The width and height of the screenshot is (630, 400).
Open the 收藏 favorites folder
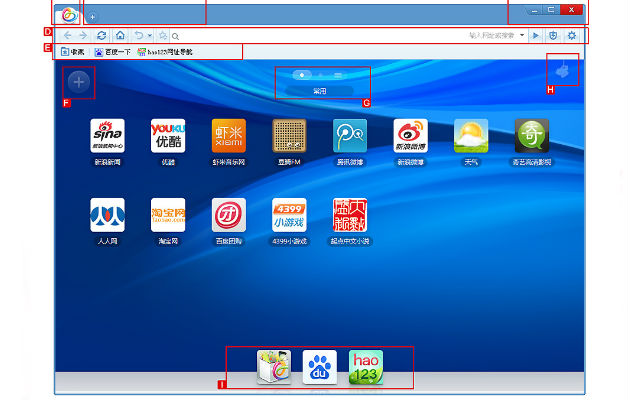coord(73,52)
